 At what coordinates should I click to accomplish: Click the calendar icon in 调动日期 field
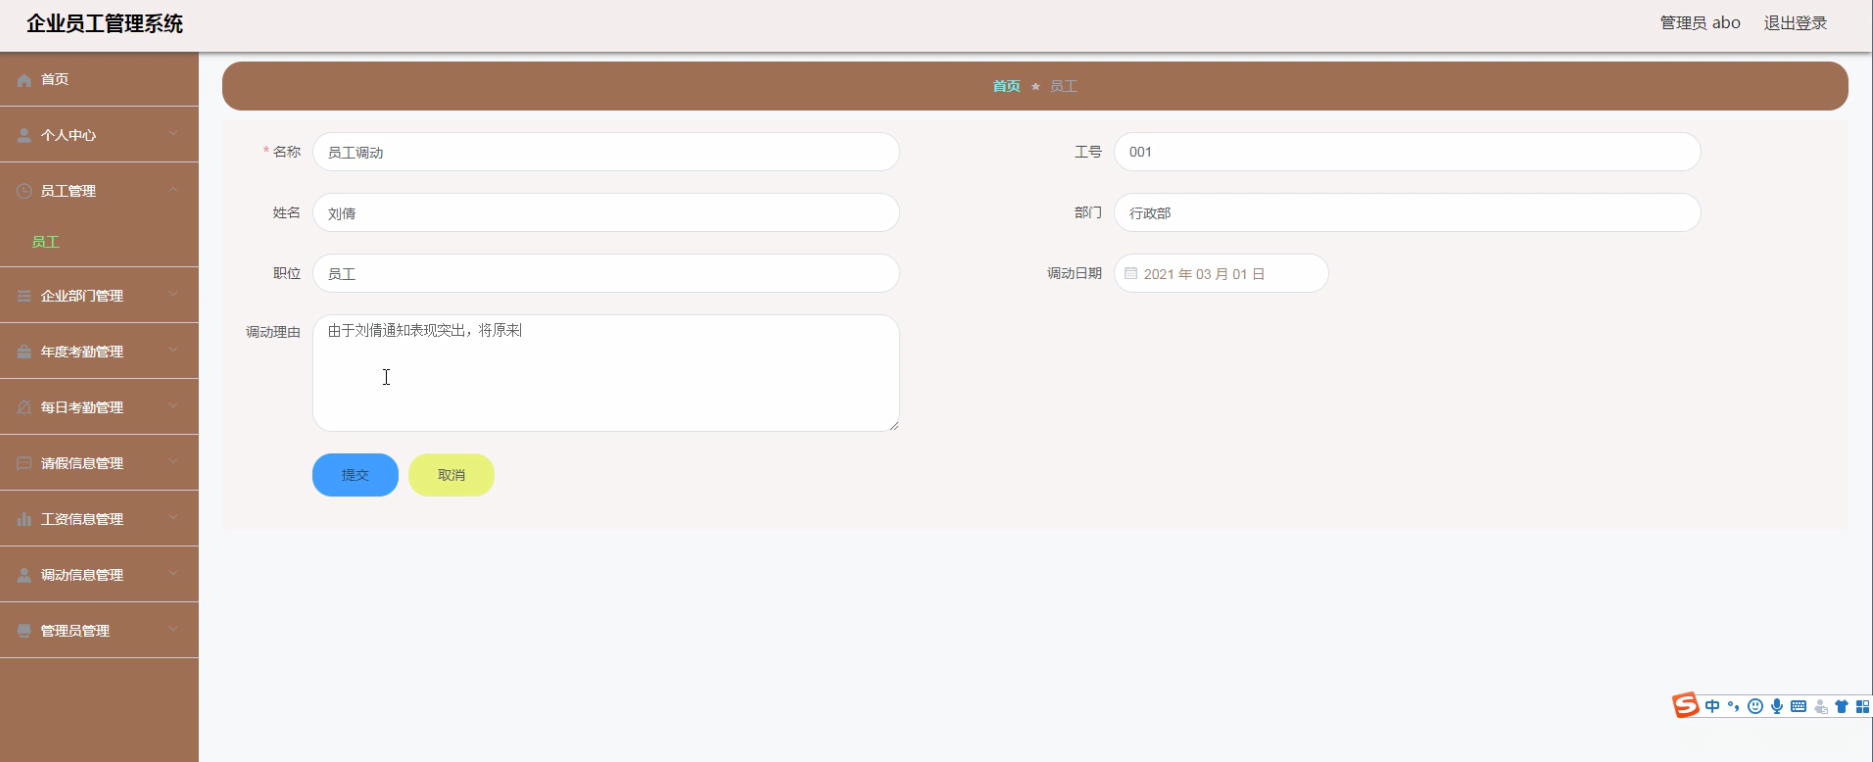[x=1131, y=273]
